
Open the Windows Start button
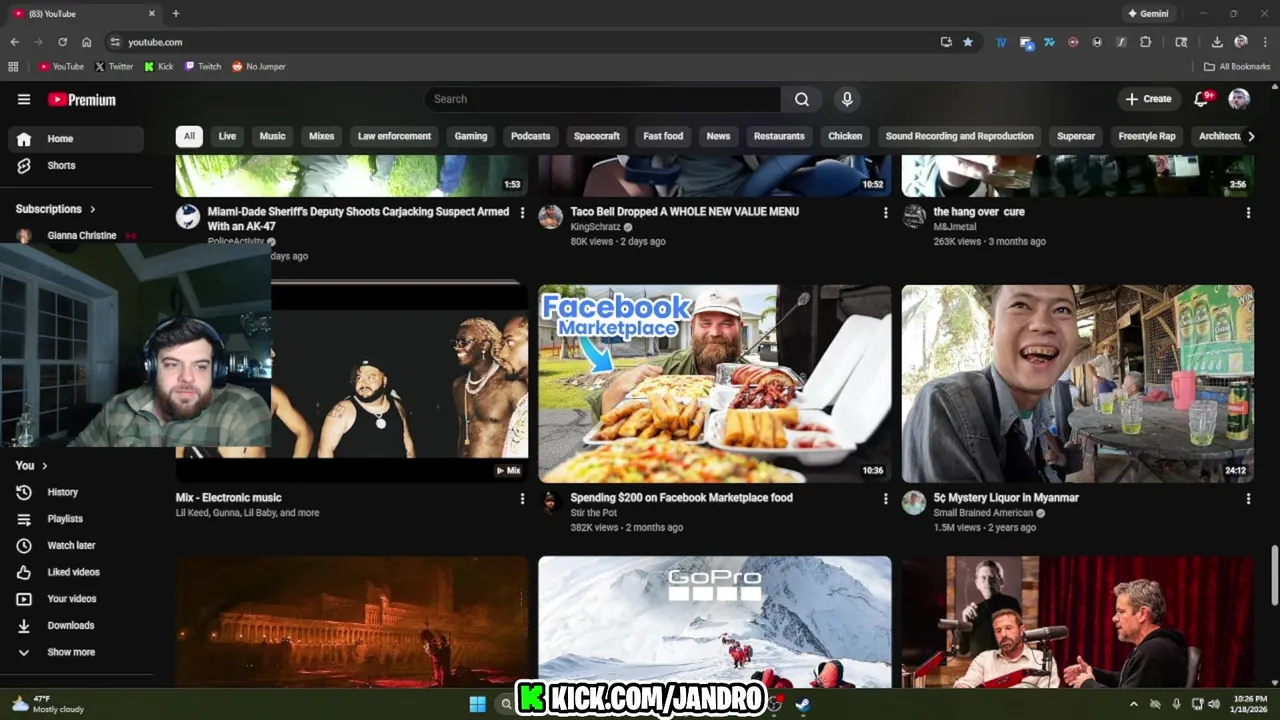point(477,704)
